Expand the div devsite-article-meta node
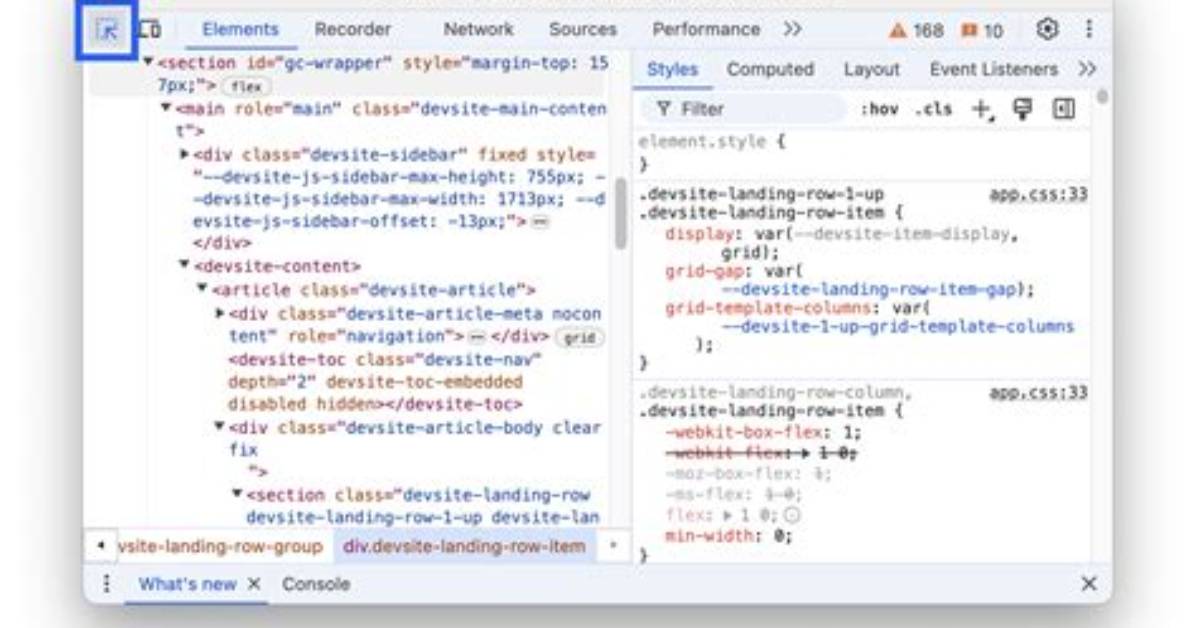This screenshot has width=1196, height=628. (x=220, y=313)
